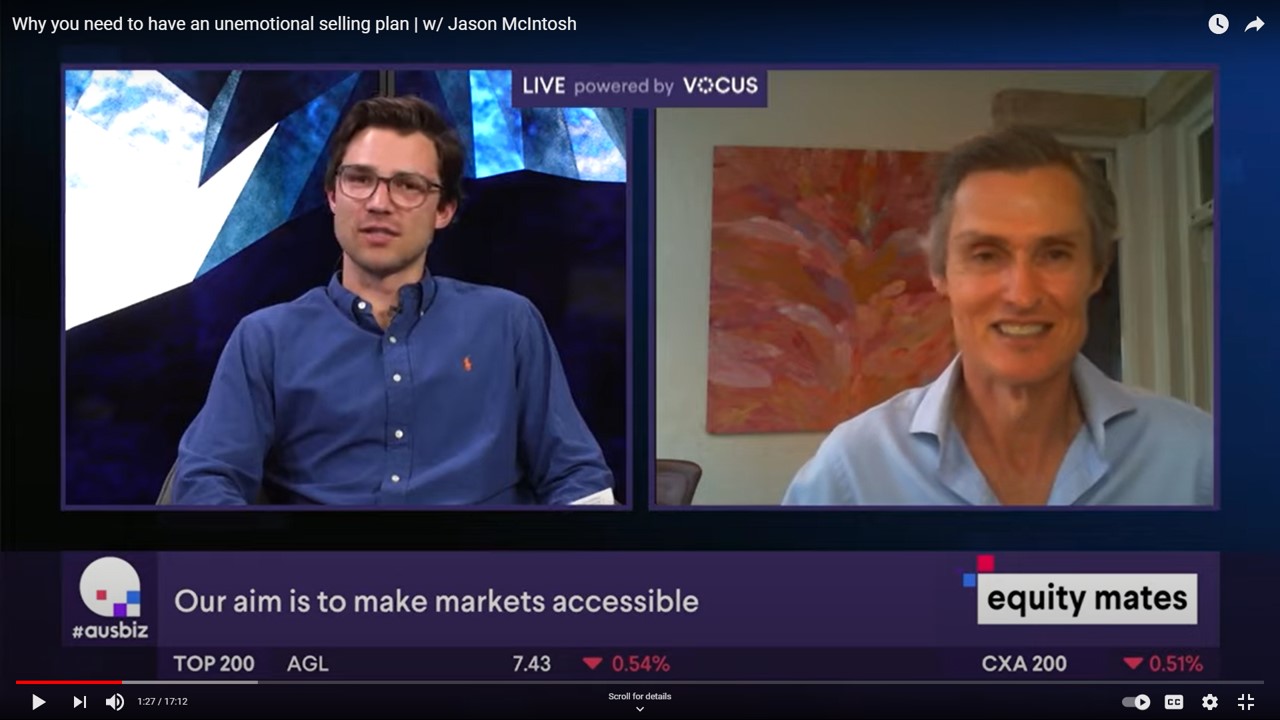Toggle closed captions CC button
1280x720 pixels.
[x=1174, y=702]
